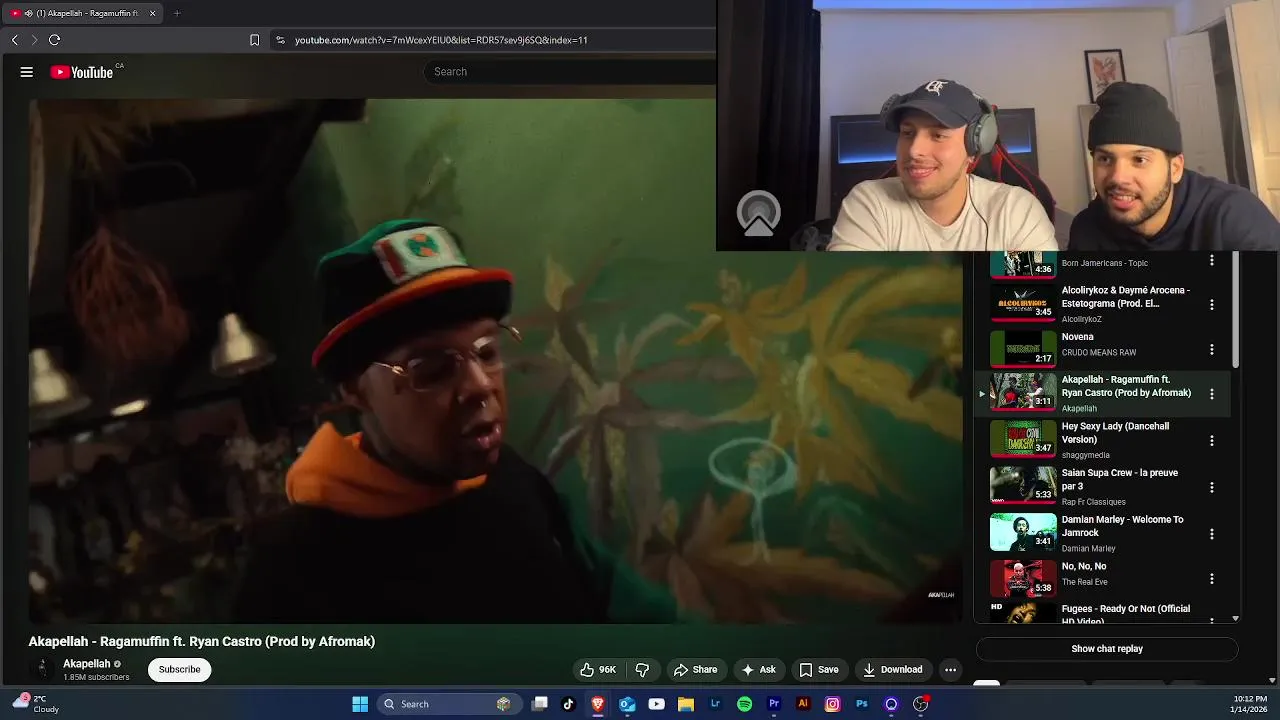Open TikTok from taskbar
Image resolution: width=1280 pixels, height=720 pixels.
pyautogui.click(x=569, y=704)
